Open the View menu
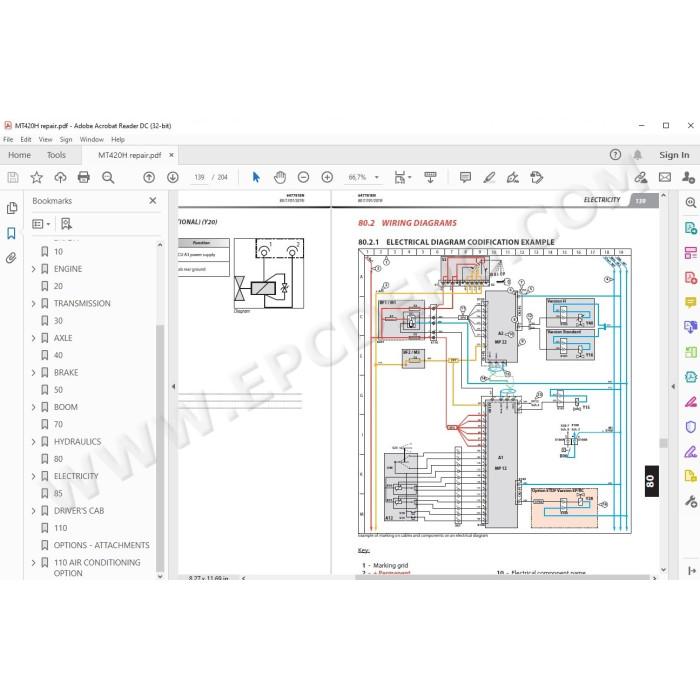Viewport: 700px width, 700px height. (x=45, y=139)
